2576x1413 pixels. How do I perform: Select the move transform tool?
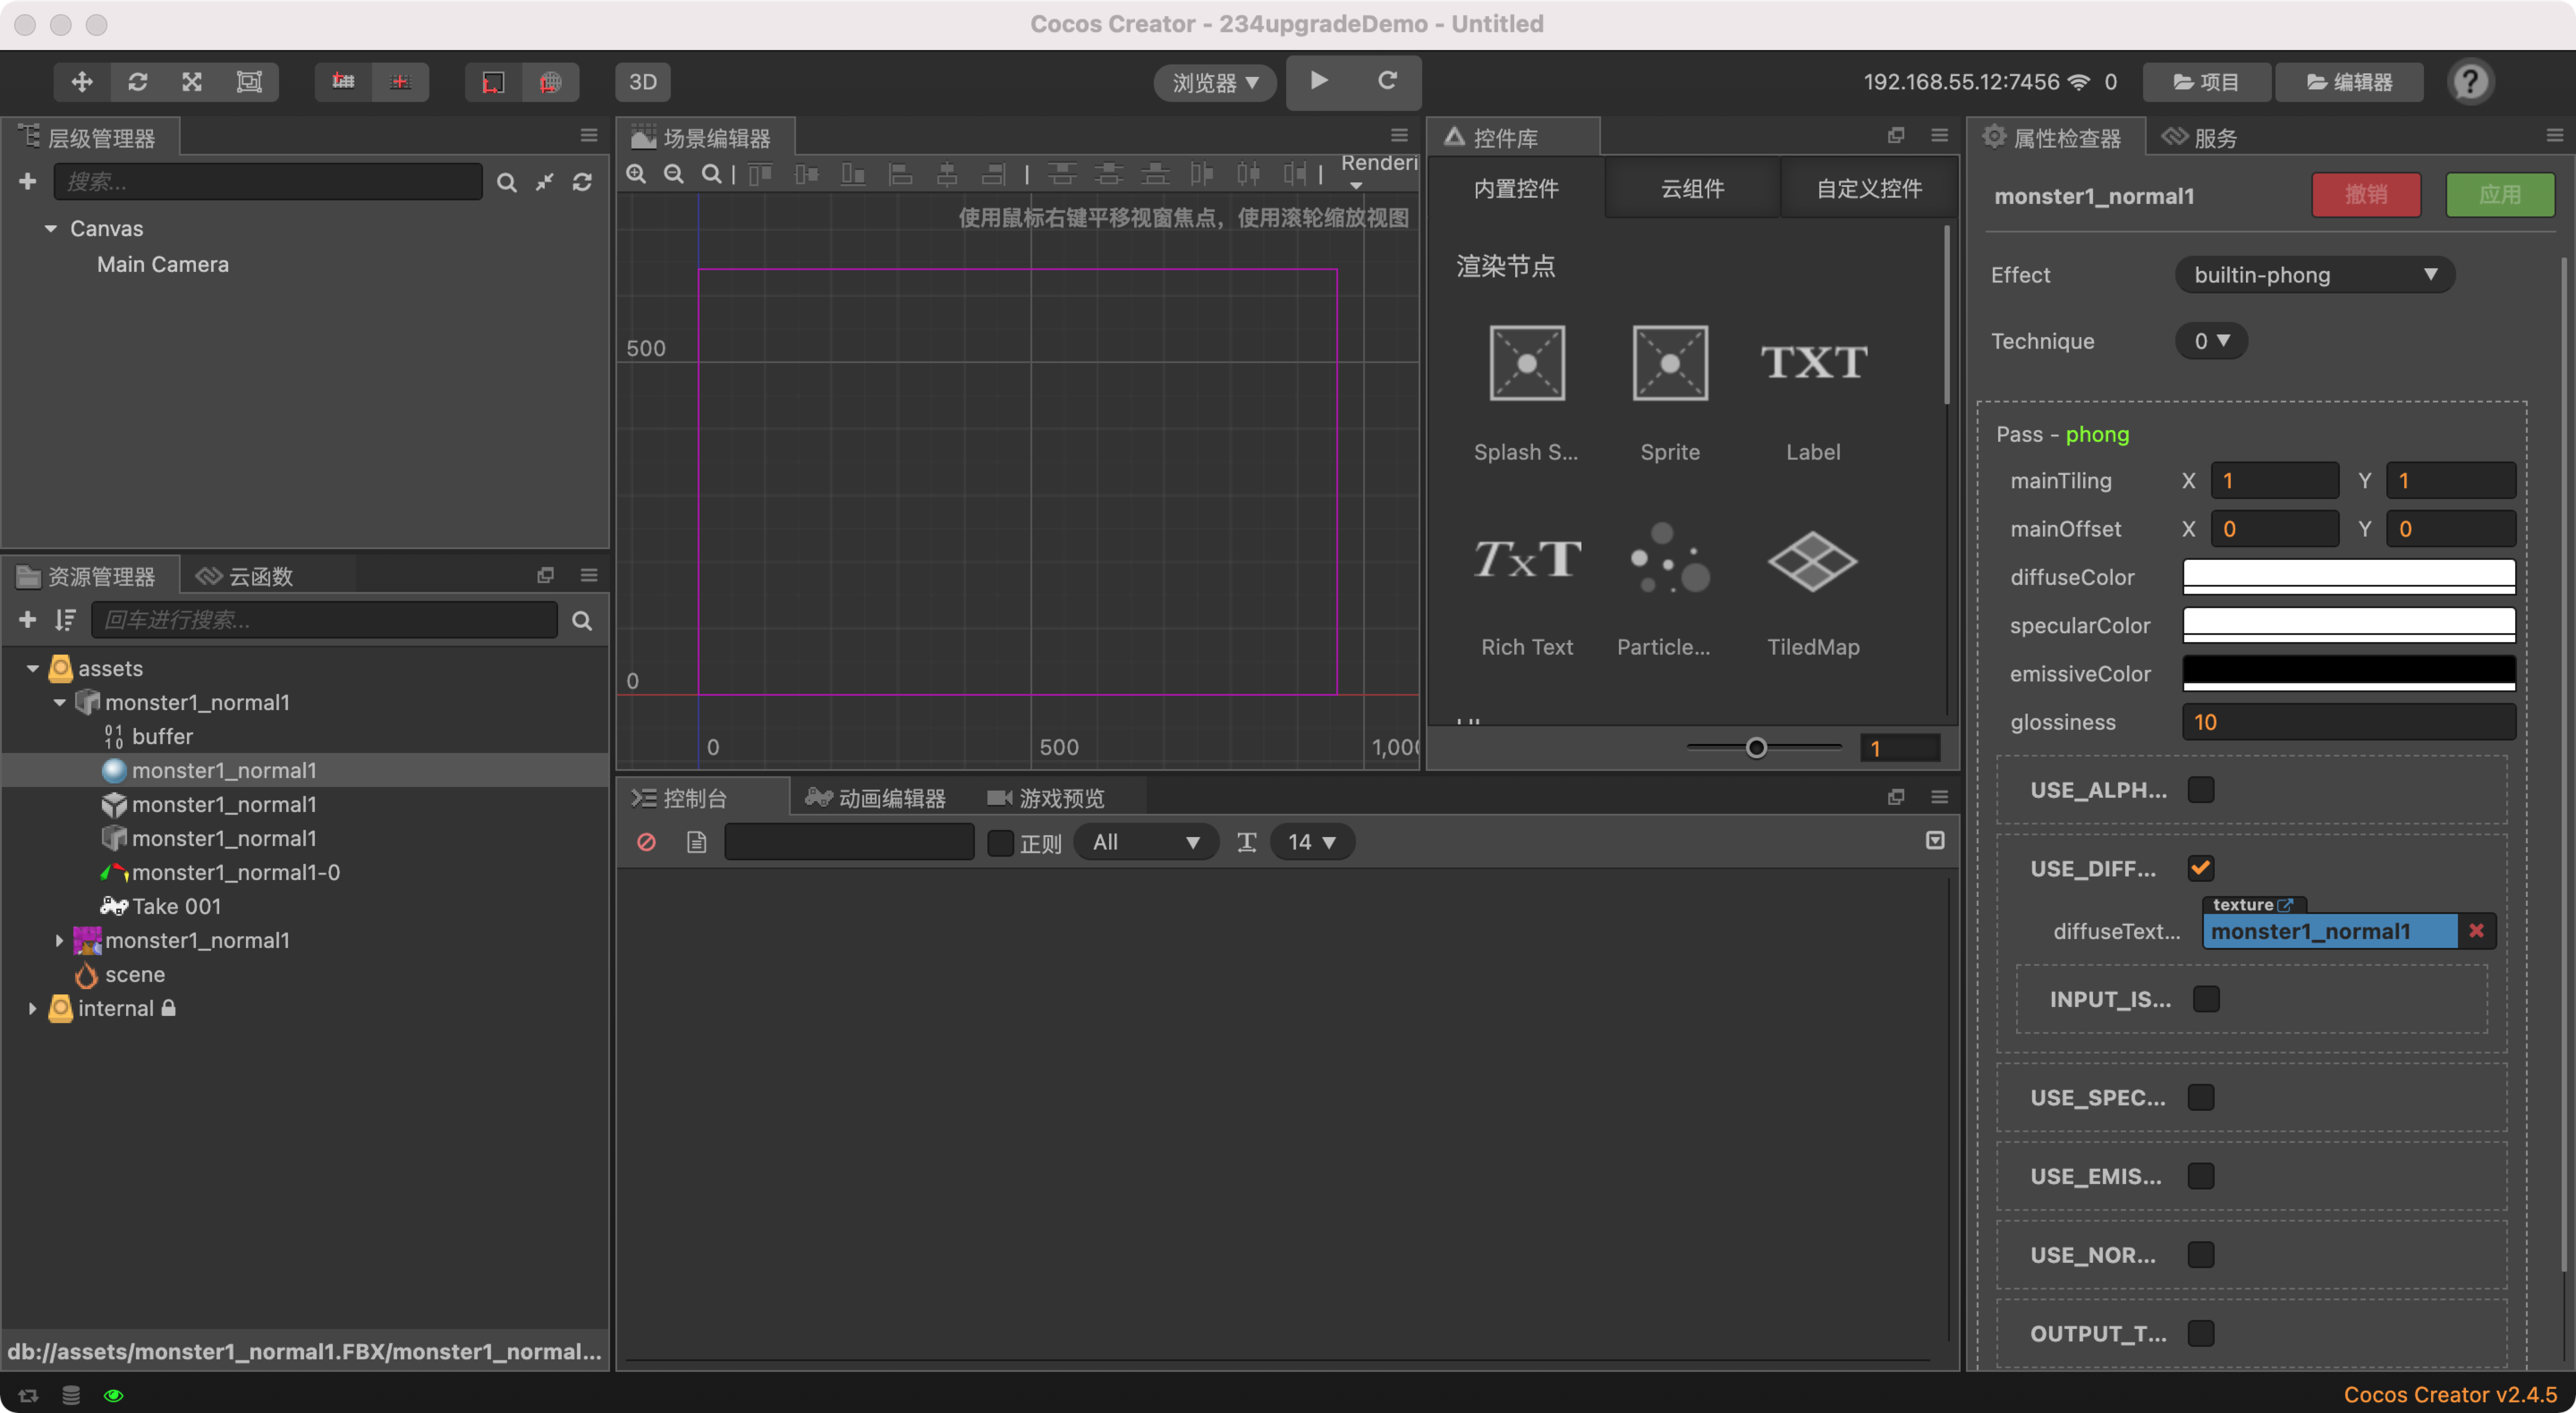click(x=82, y=82)
